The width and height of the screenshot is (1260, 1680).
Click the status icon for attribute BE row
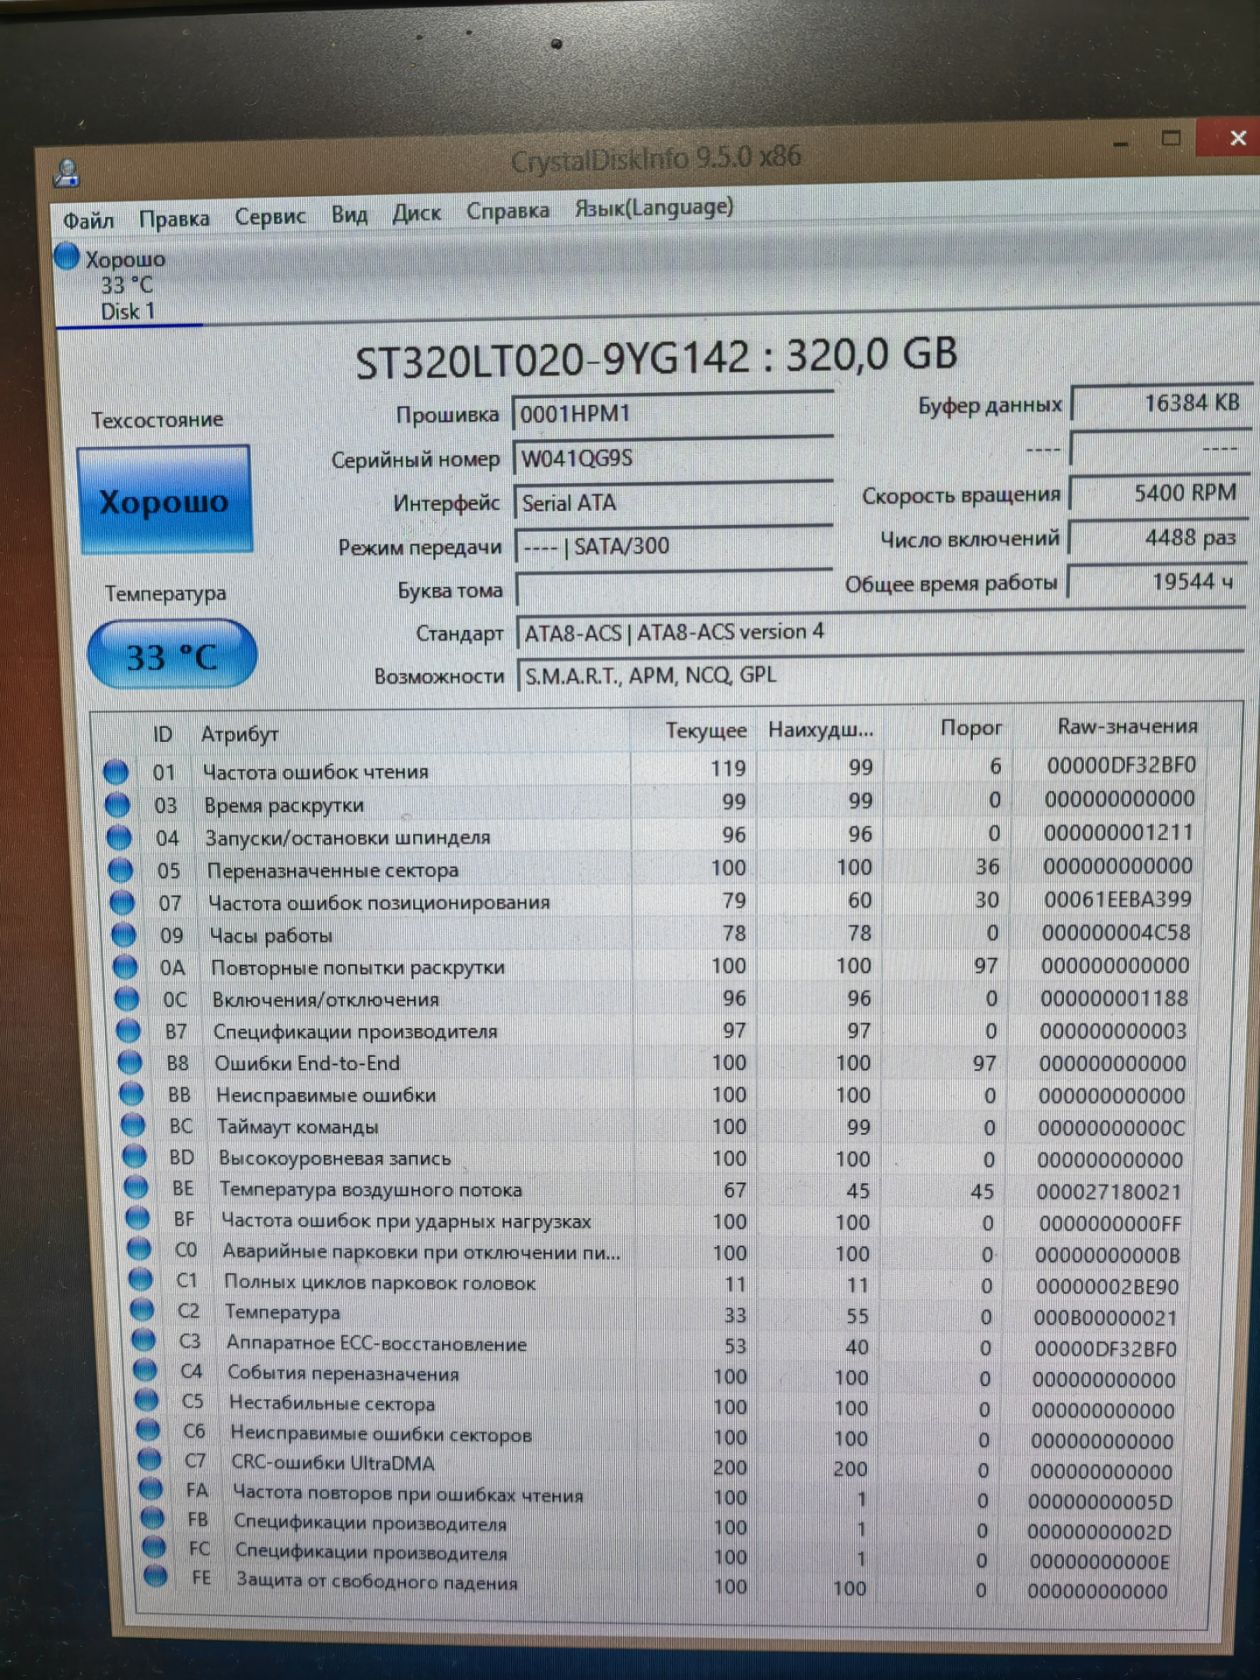point(135,1188)
